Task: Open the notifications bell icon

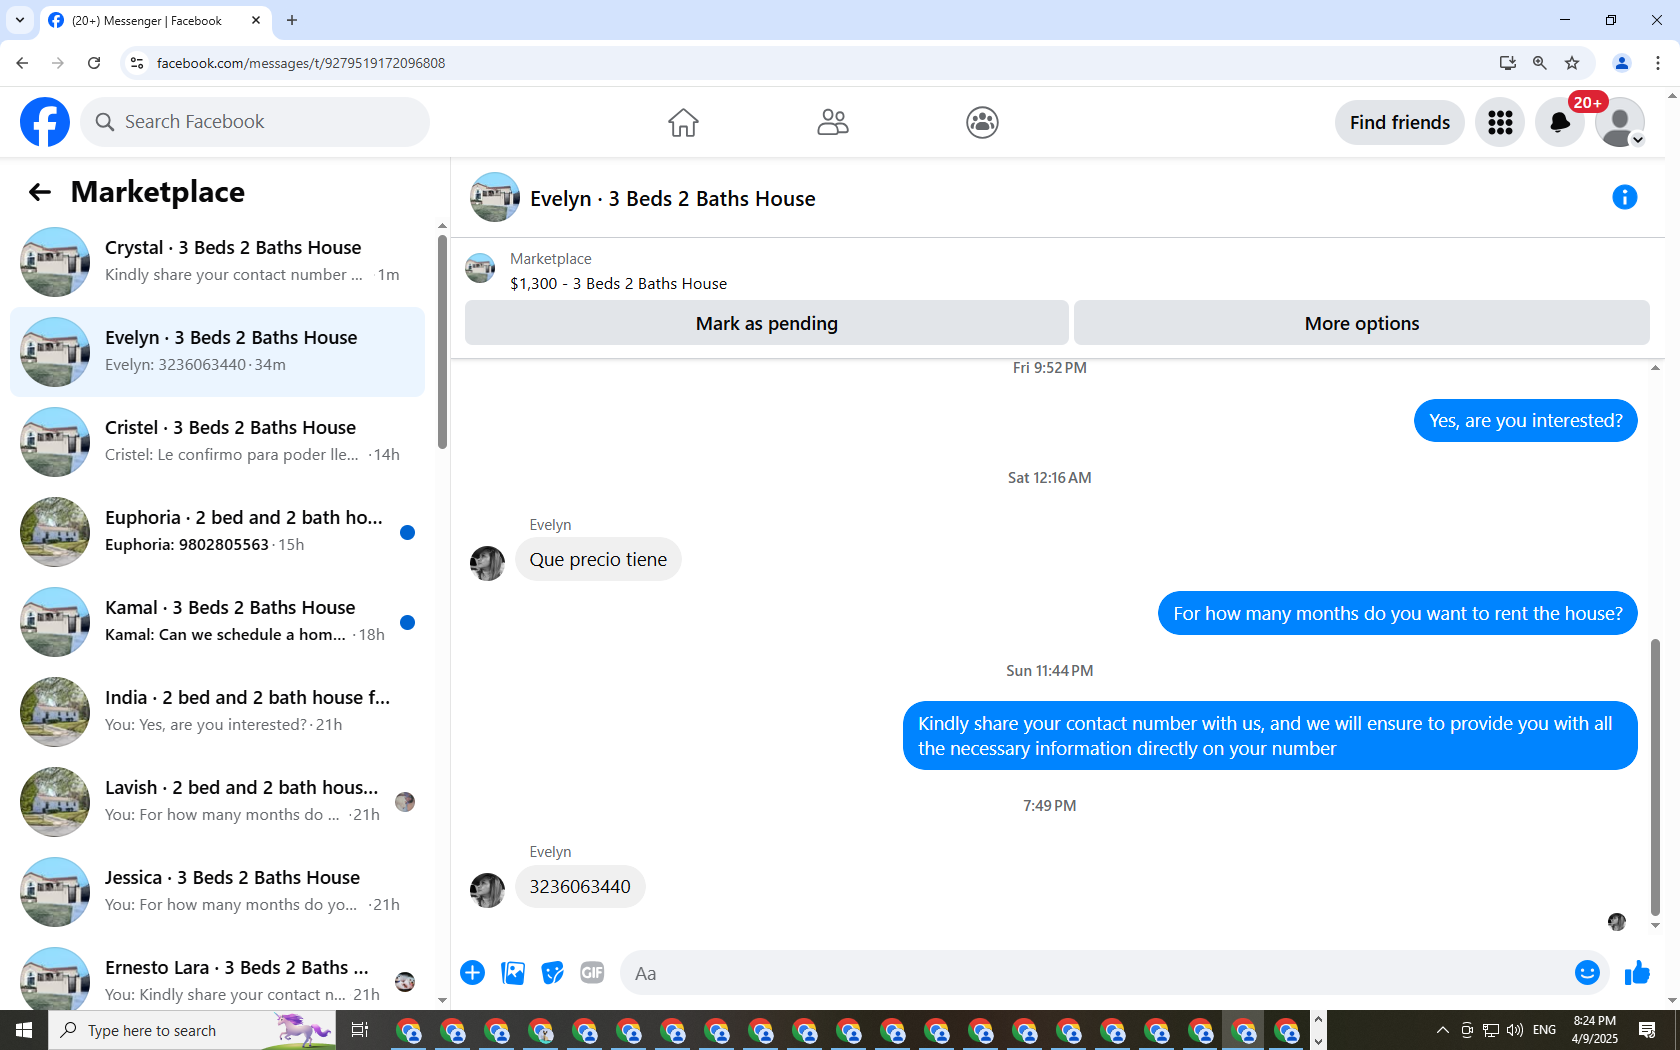Action: point(1560,122)
